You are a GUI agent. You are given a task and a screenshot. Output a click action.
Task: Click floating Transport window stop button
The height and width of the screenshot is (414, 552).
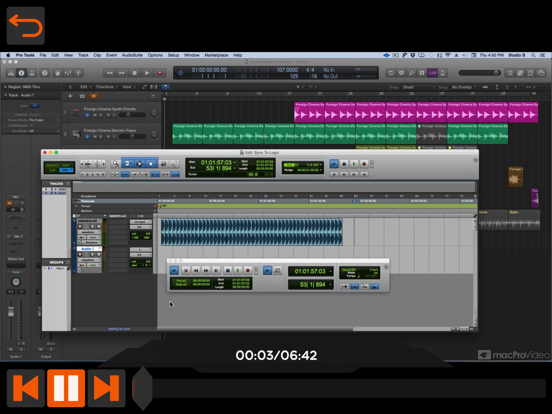point(227,270)
